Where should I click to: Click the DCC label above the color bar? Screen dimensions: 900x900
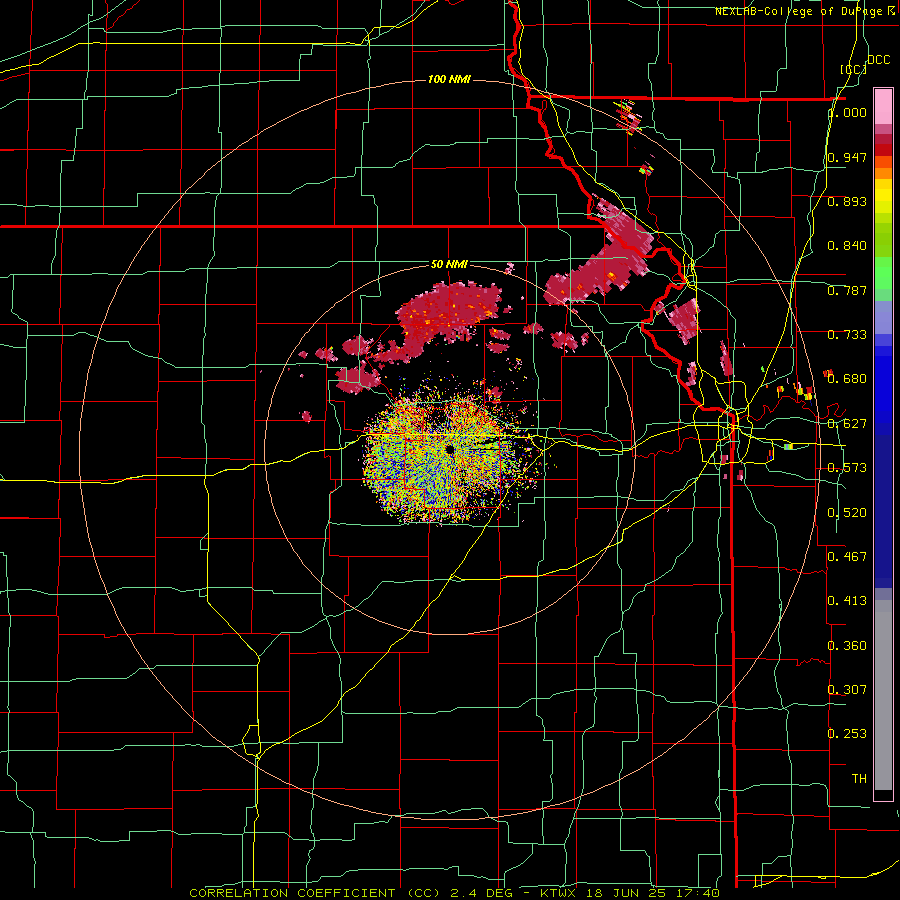(x=878, y=60)
